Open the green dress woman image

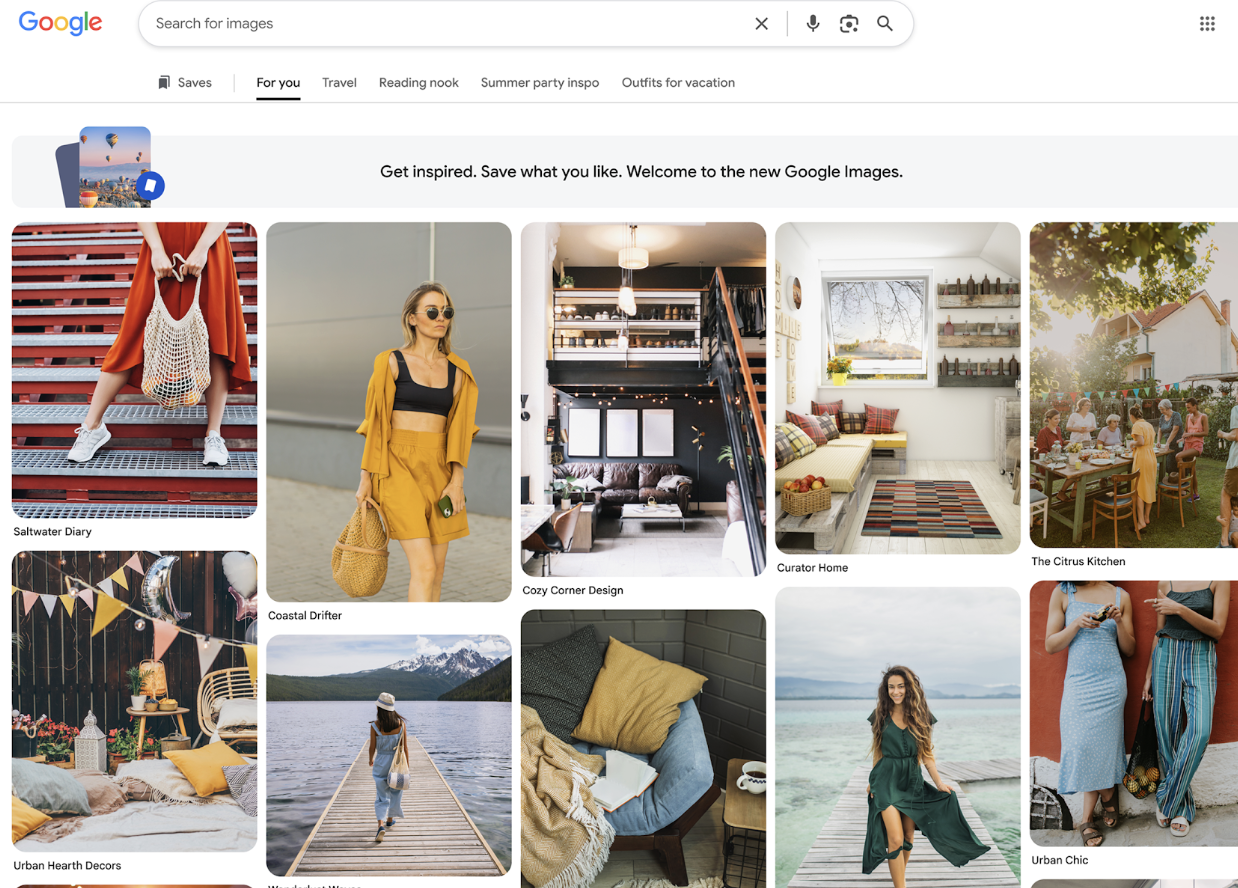click(898, 737)
